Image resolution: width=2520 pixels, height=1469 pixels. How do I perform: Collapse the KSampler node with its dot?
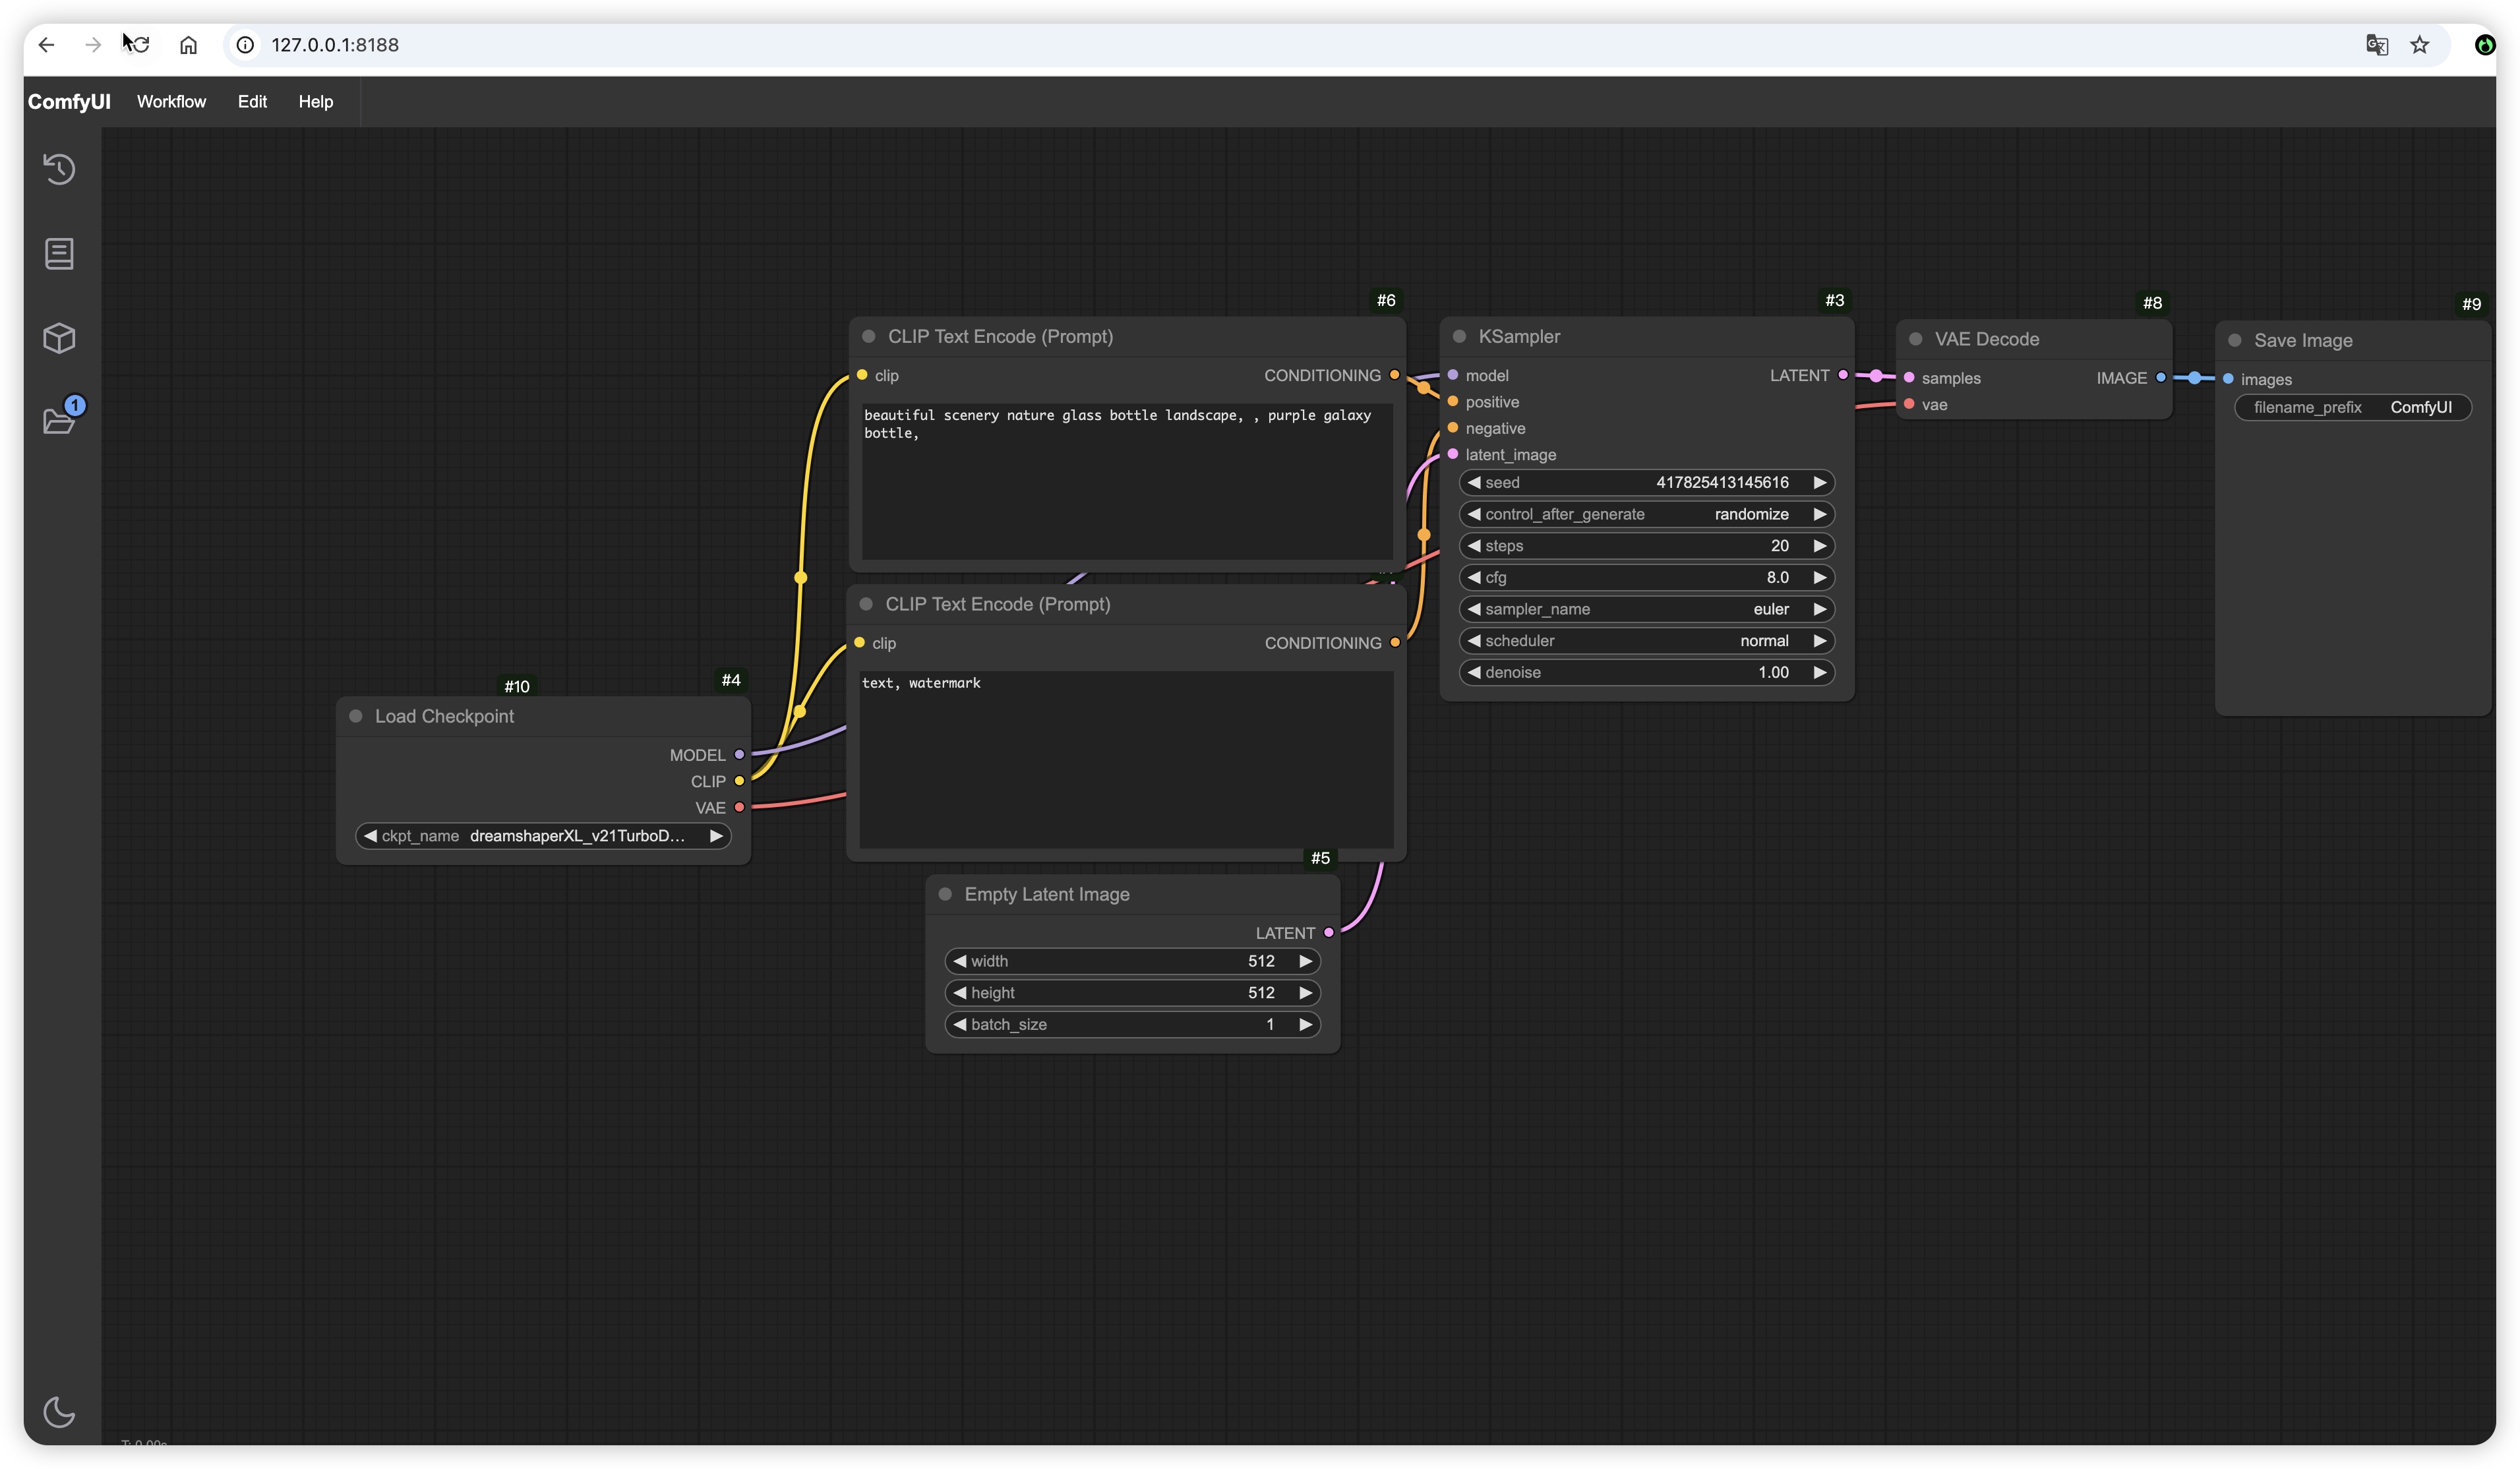[1459, 336]
